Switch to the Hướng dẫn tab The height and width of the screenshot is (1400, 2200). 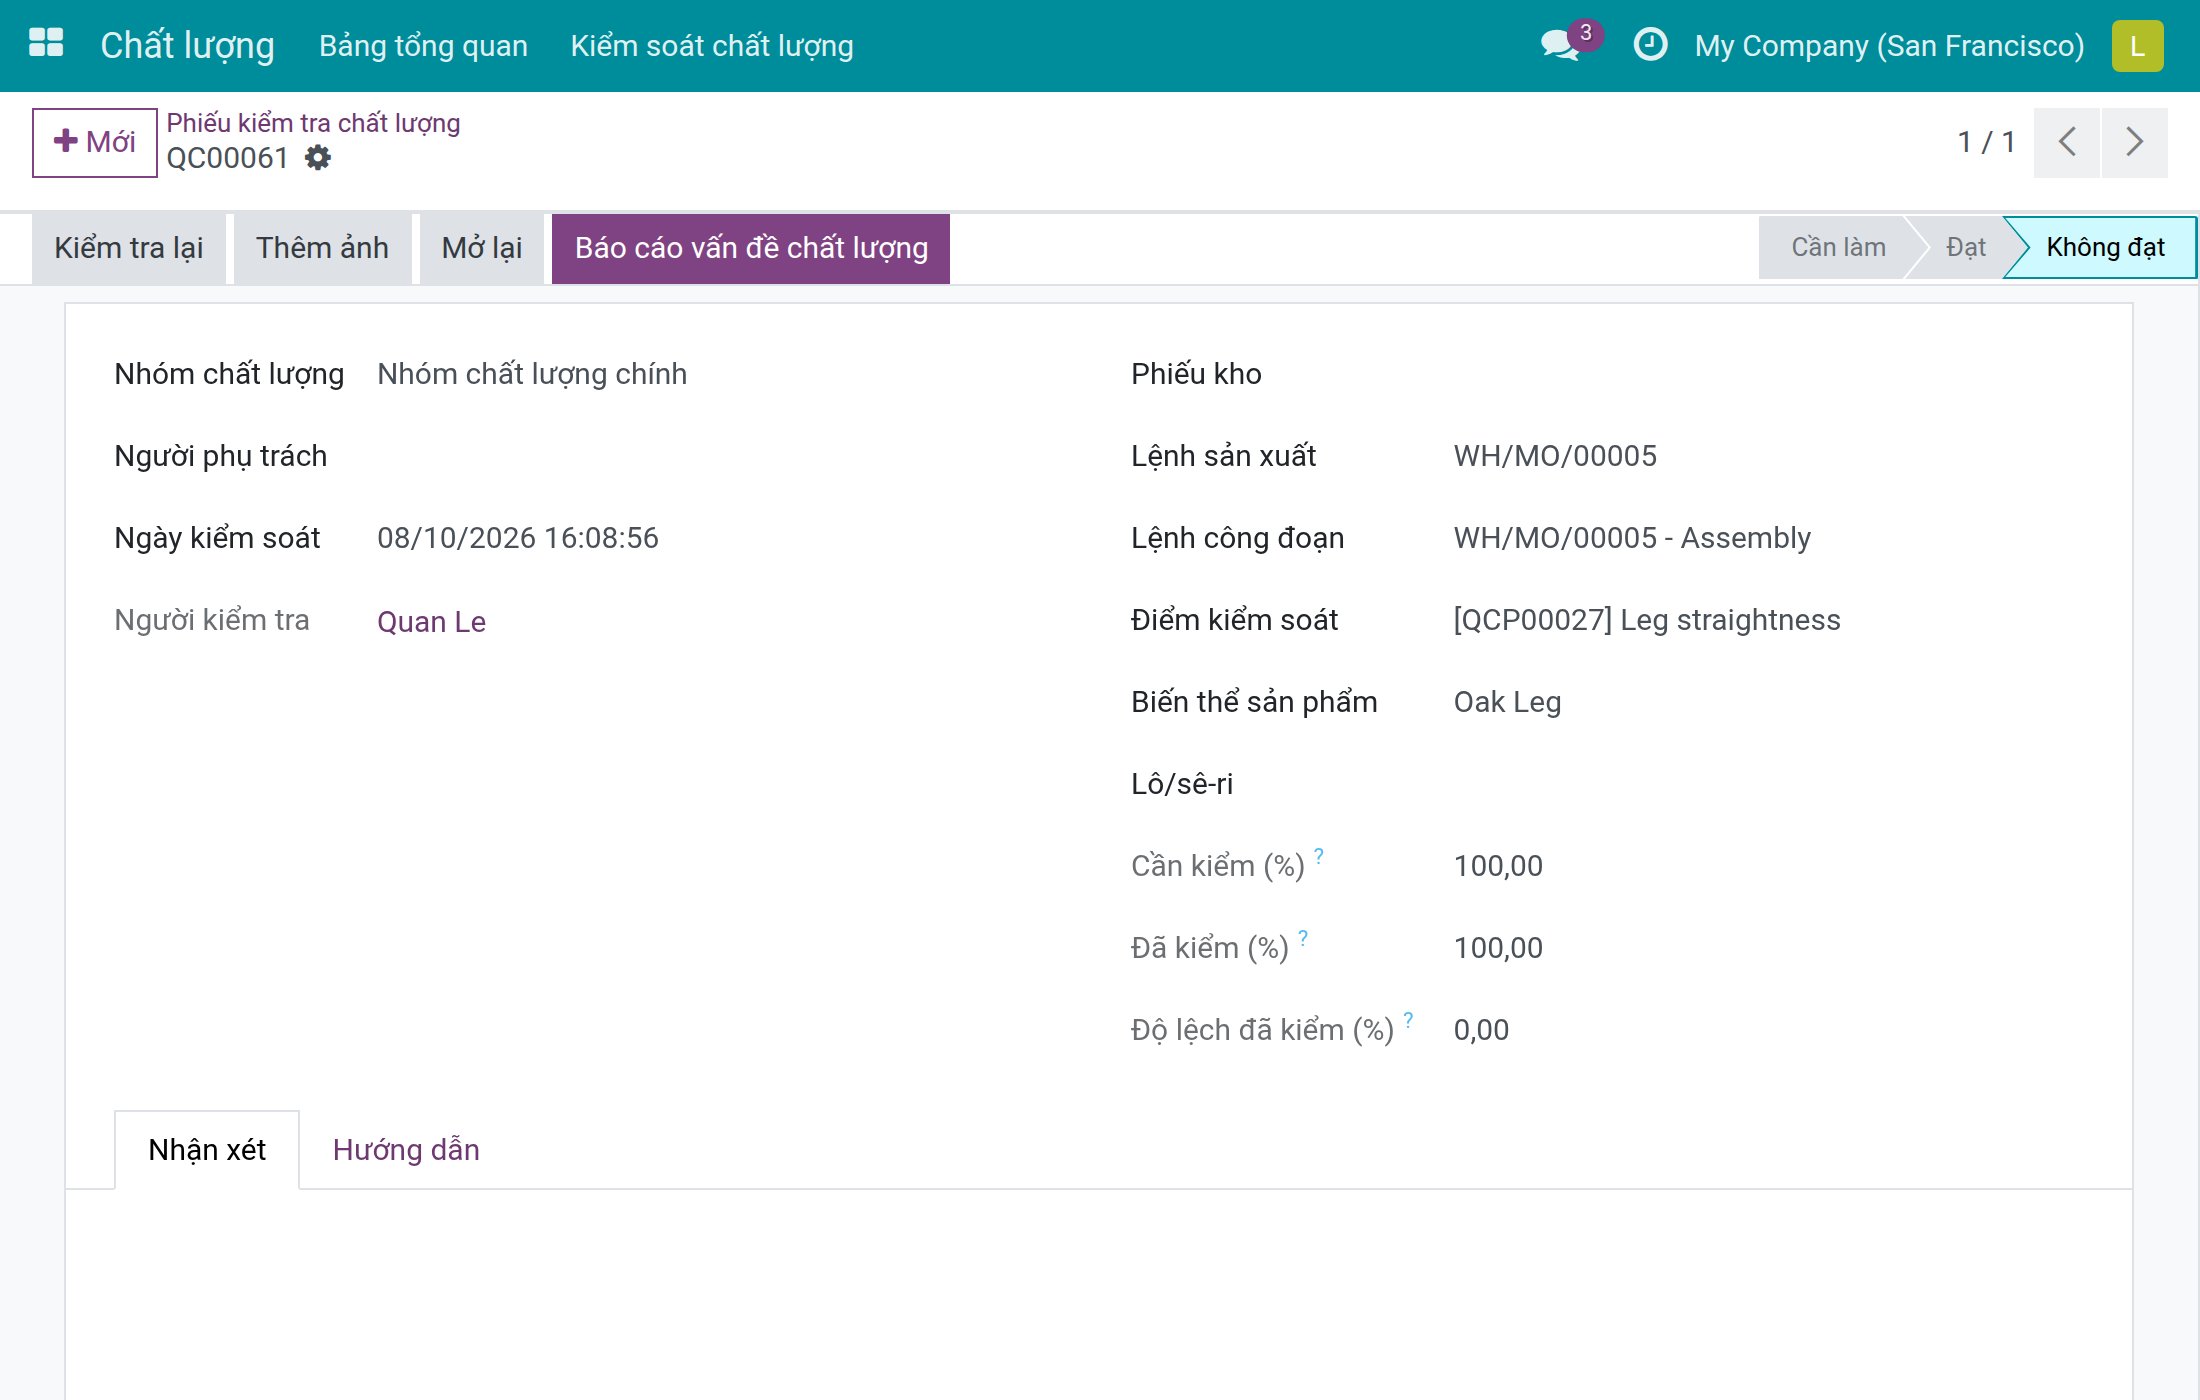(406, 1150)
